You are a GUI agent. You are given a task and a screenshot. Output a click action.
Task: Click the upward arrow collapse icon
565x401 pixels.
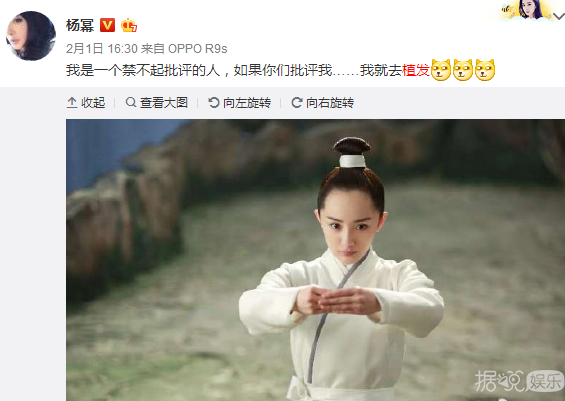click(72, 103)
